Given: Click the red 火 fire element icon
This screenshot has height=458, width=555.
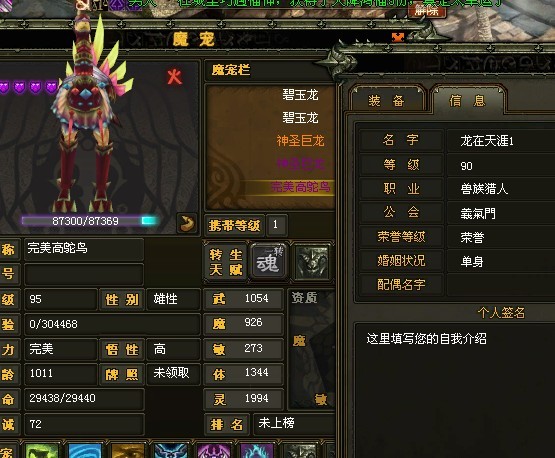Looking at the screenshot, I should pyautogui.click(x=174, y=77).
